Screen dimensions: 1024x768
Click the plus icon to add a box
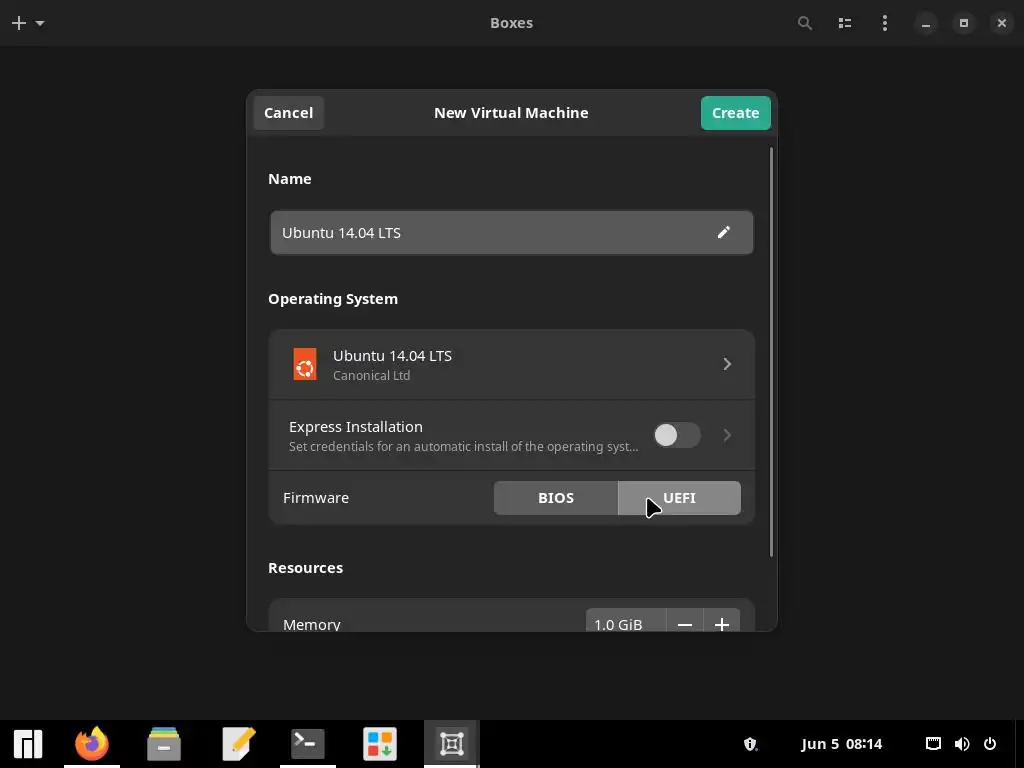click(x=19, y=24)
